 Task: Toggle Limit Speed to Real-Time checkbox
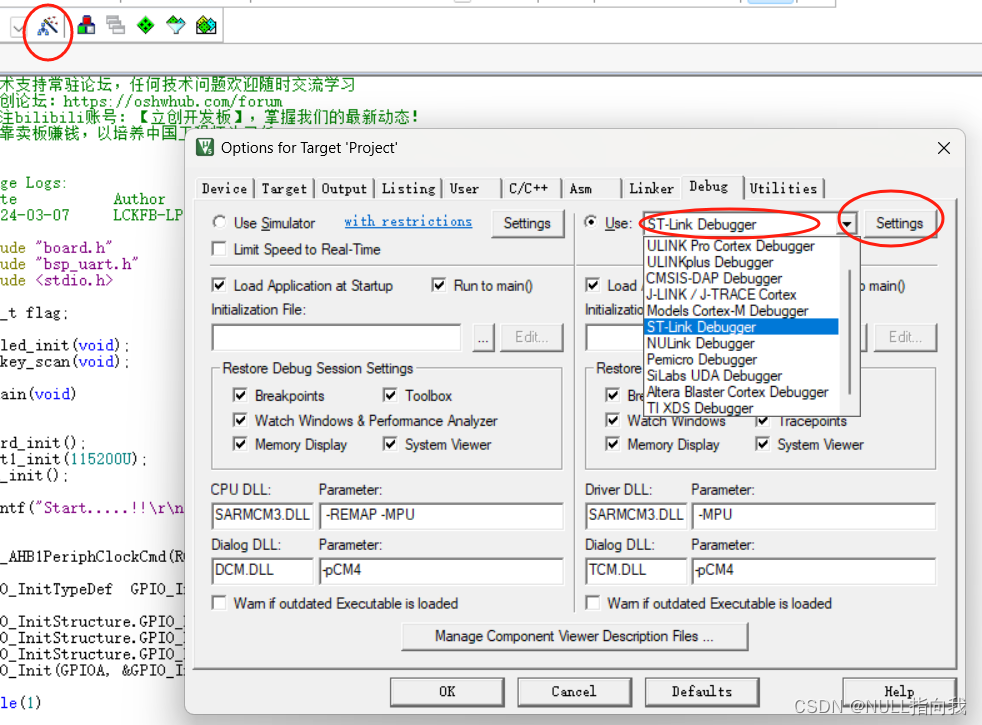tap(219, 249)
